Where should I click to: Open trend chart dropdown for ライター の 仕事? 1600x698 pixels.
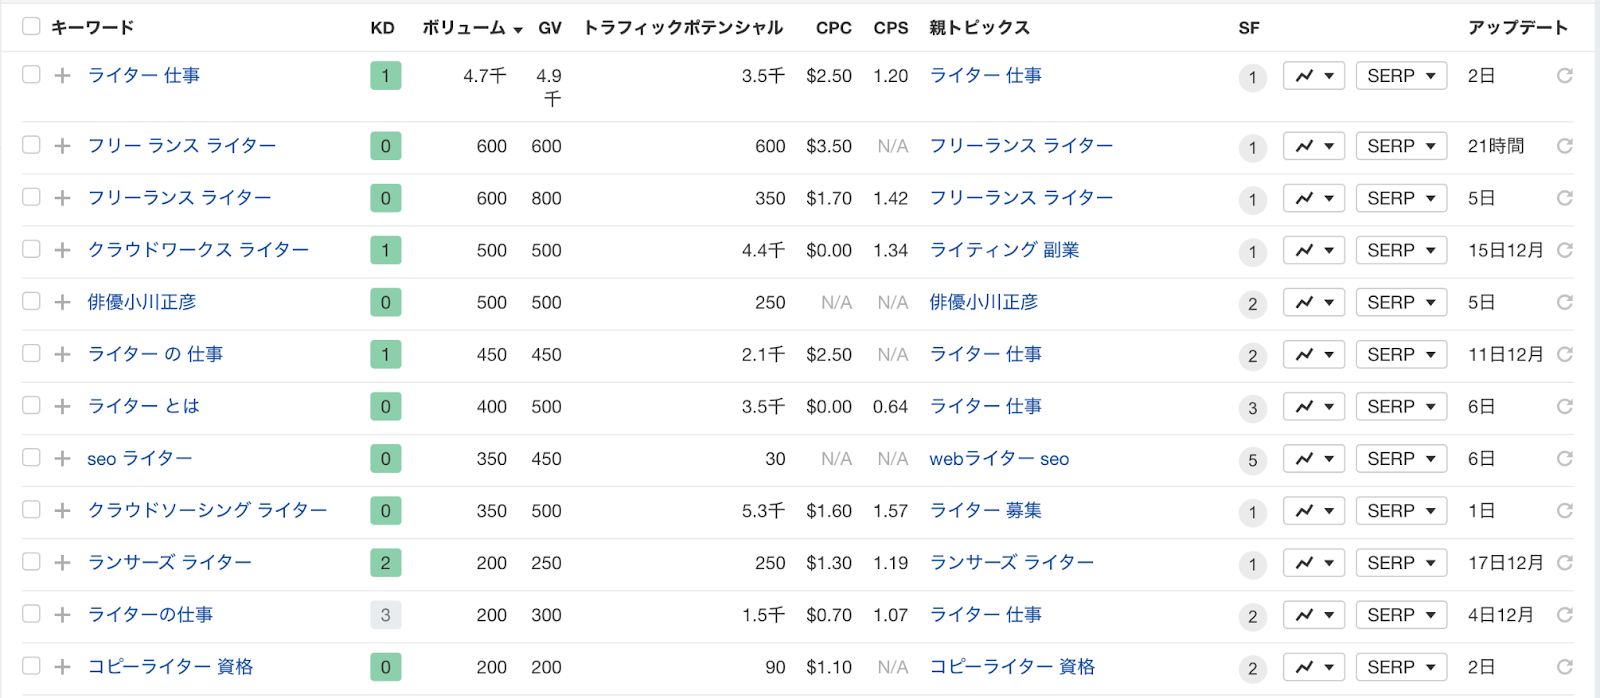click(1314, 355)
